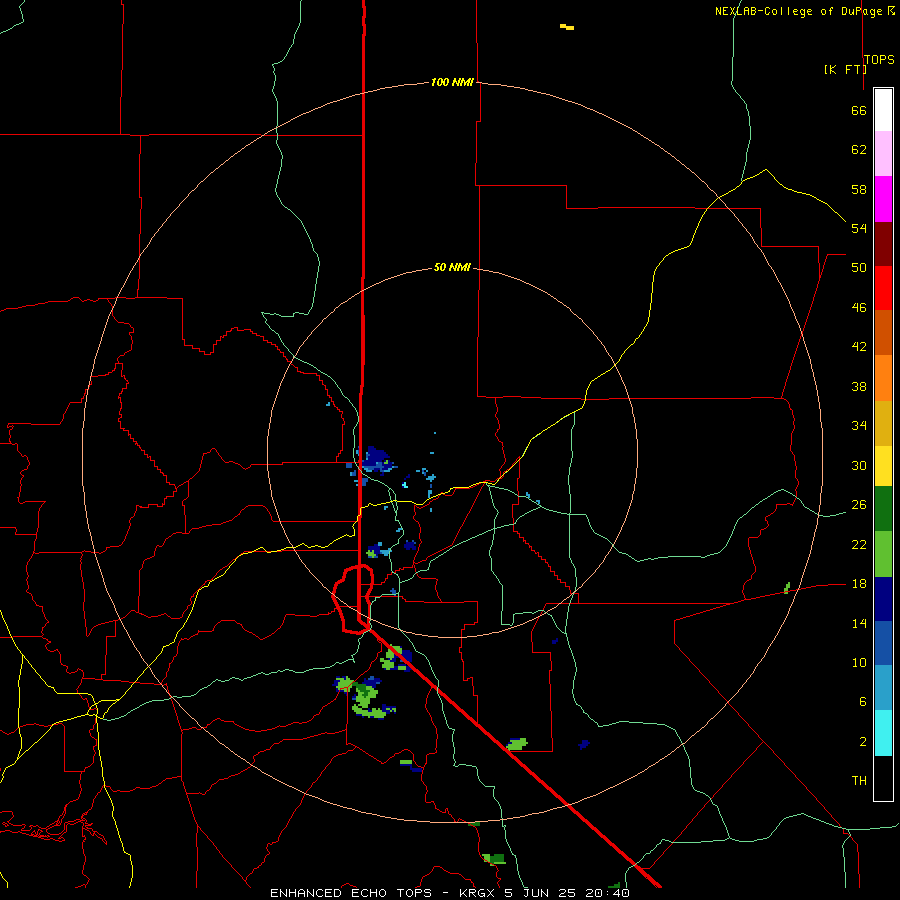The image size is (900, 900).
Task: Pick the dark red (maroon) legend swatch
Action: point(883,244)
